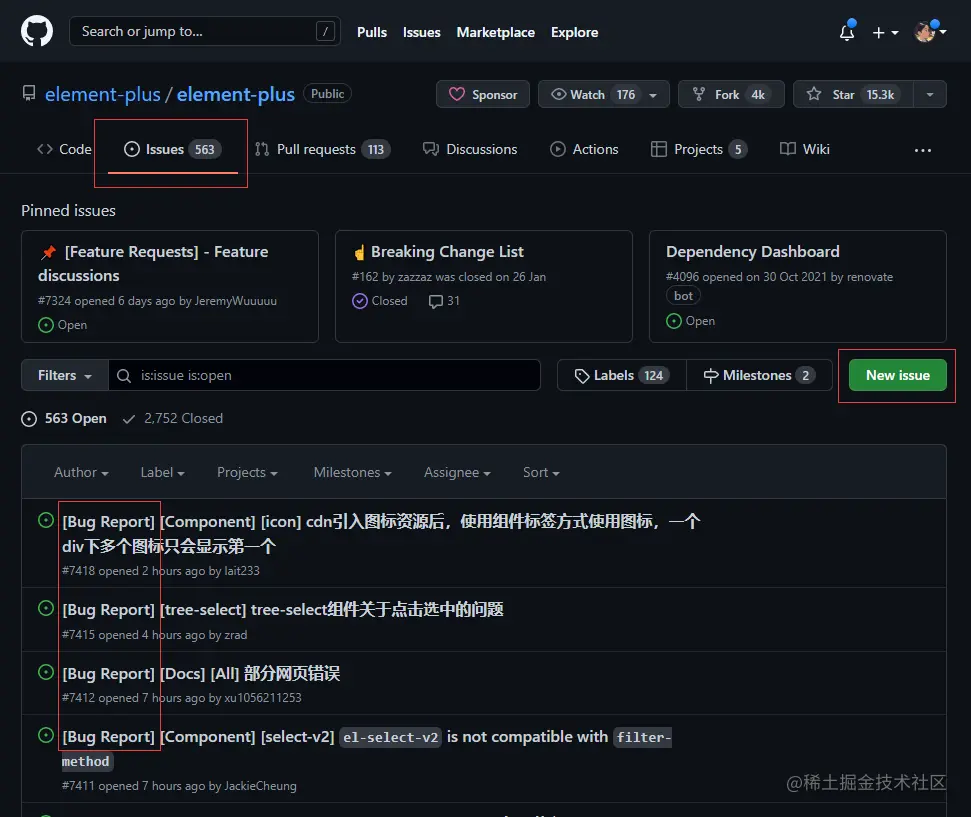
Task: Click the comment count icon showing 31
Action: (x=436, y=302)
